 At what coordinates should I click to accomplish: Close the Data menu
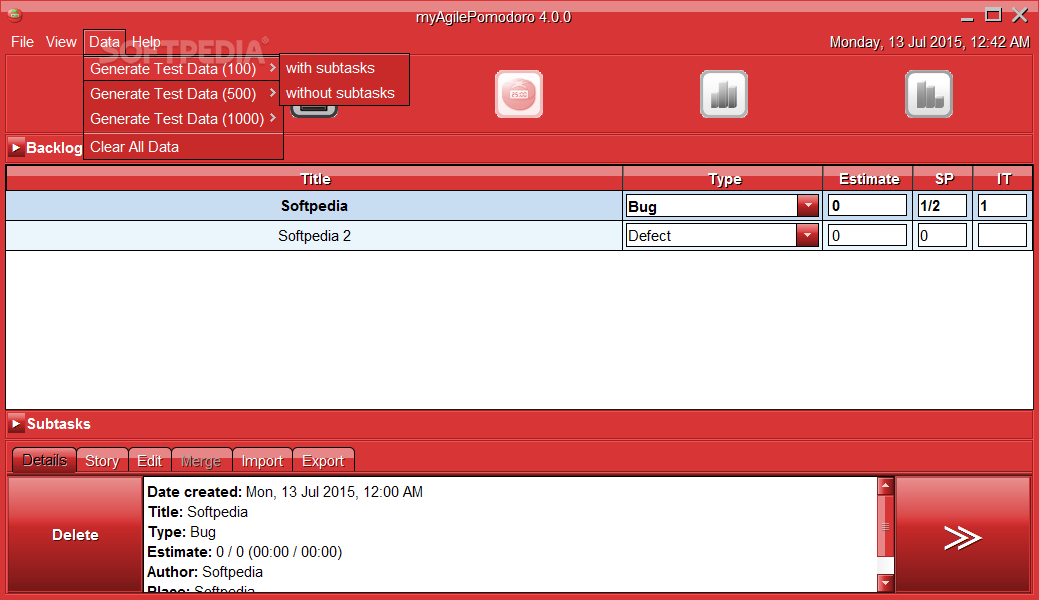(x=104, y=42)
